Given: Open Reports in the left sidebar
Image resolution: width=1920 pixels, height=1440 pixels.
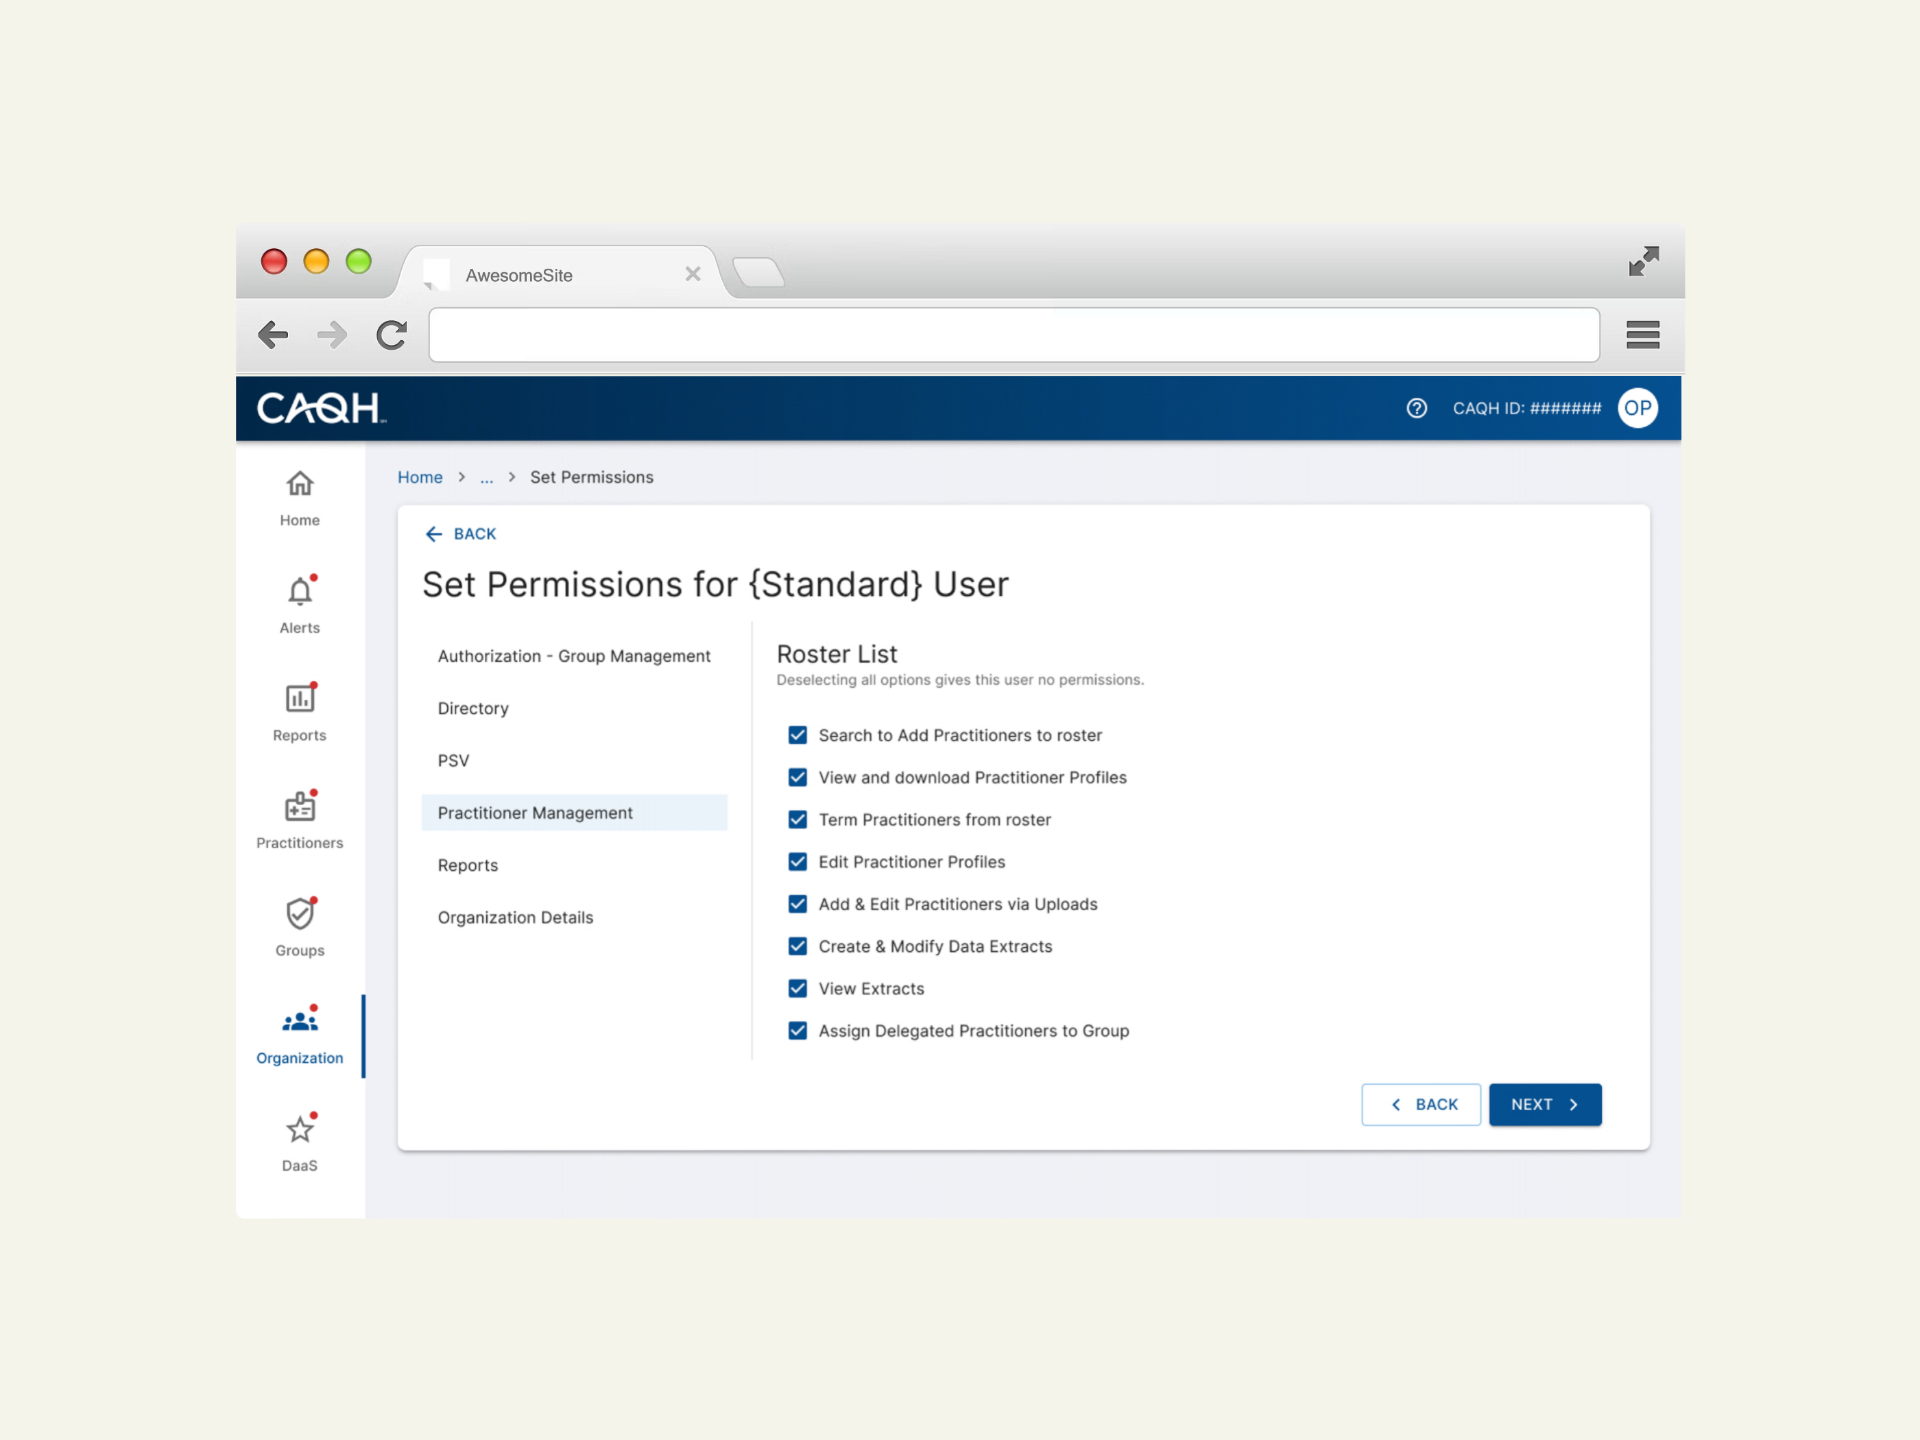Looking at the screenshot, I should click(x=299, y=713).
